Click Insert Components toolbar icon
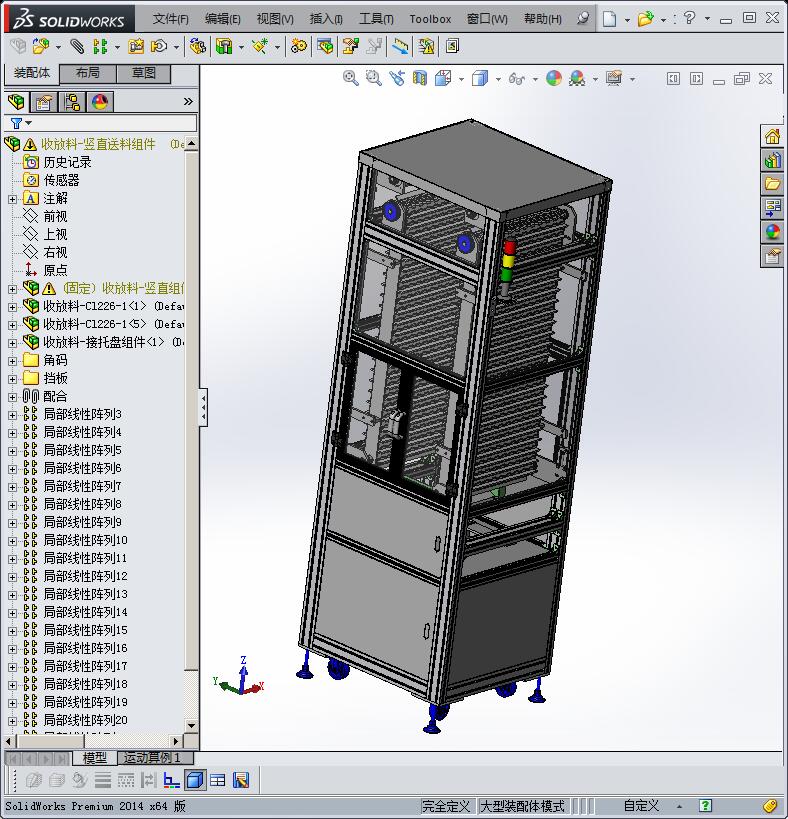 point(41,46)
